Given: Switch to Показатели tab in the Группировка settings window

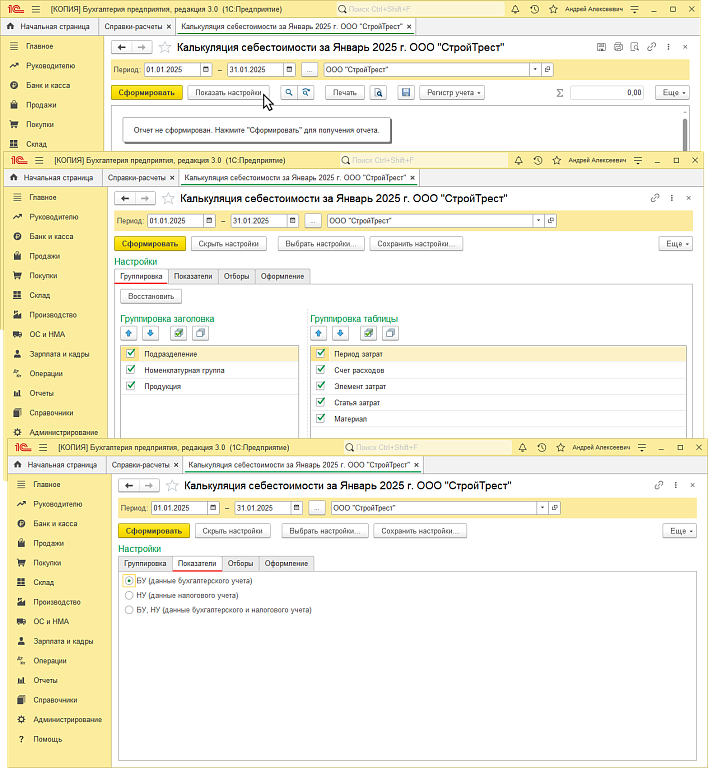Looking at the screenshot, I should tap(193, 276).
